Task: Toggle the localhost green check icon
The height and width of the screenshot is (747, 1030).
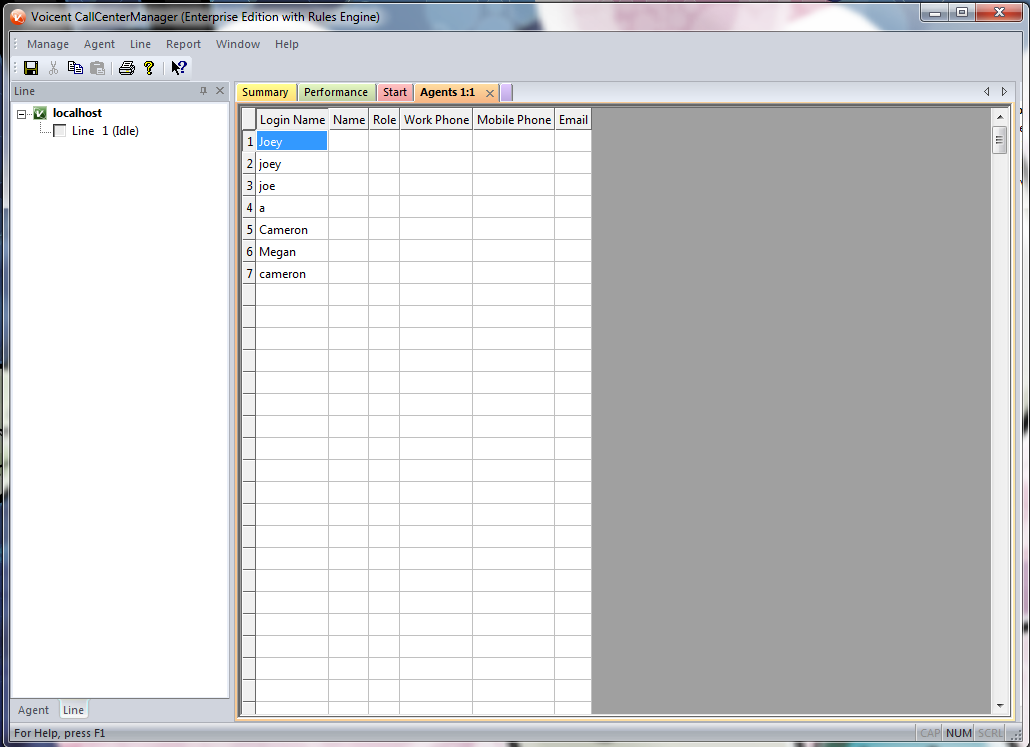Action: point(40,113)
